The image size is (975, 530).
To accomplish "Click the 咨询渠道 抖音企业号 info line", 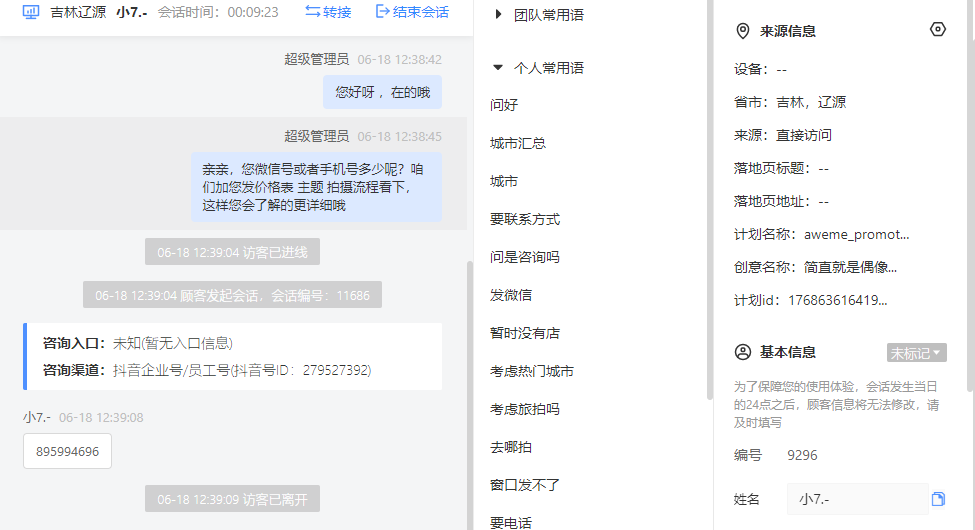I will pos(207,370).
